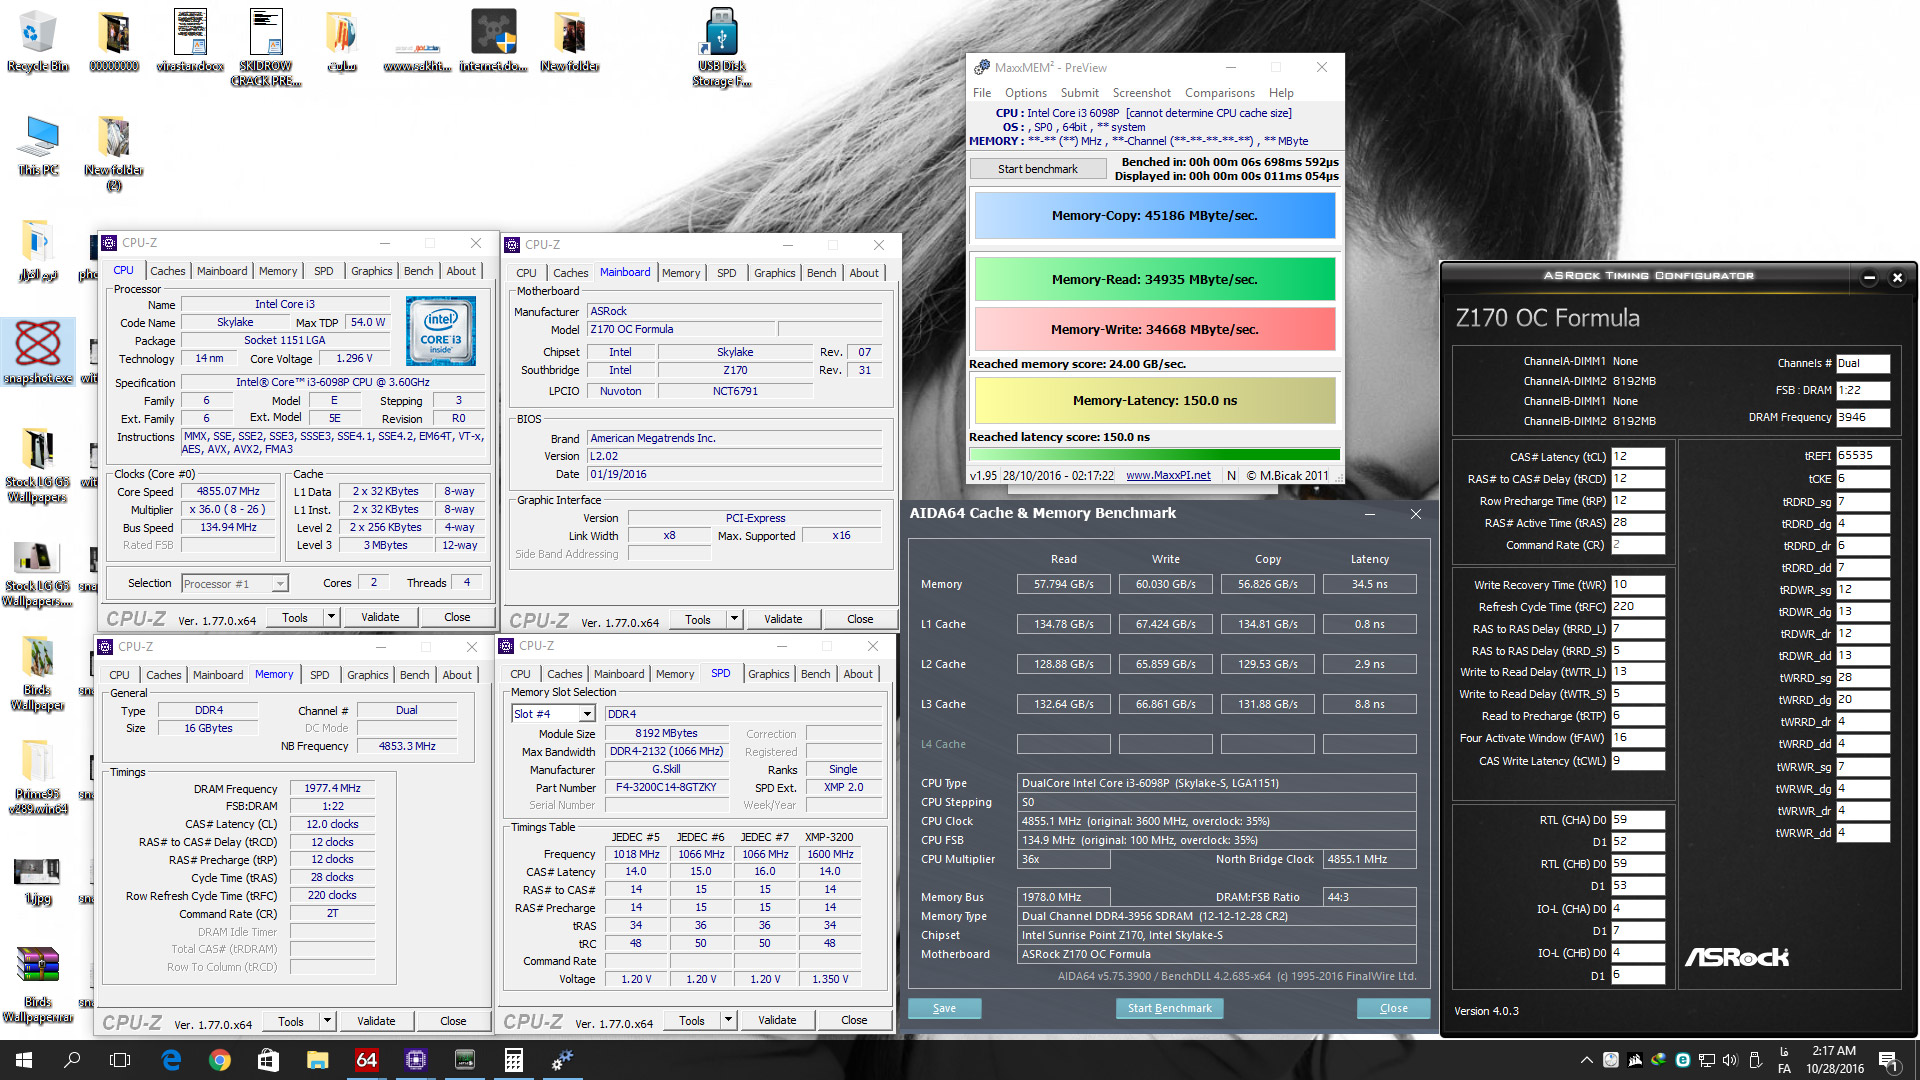Click the blue Memory-Copy result bar
The height and width of the screenshot is (1080, 1920).
(x=1155, y=215)
